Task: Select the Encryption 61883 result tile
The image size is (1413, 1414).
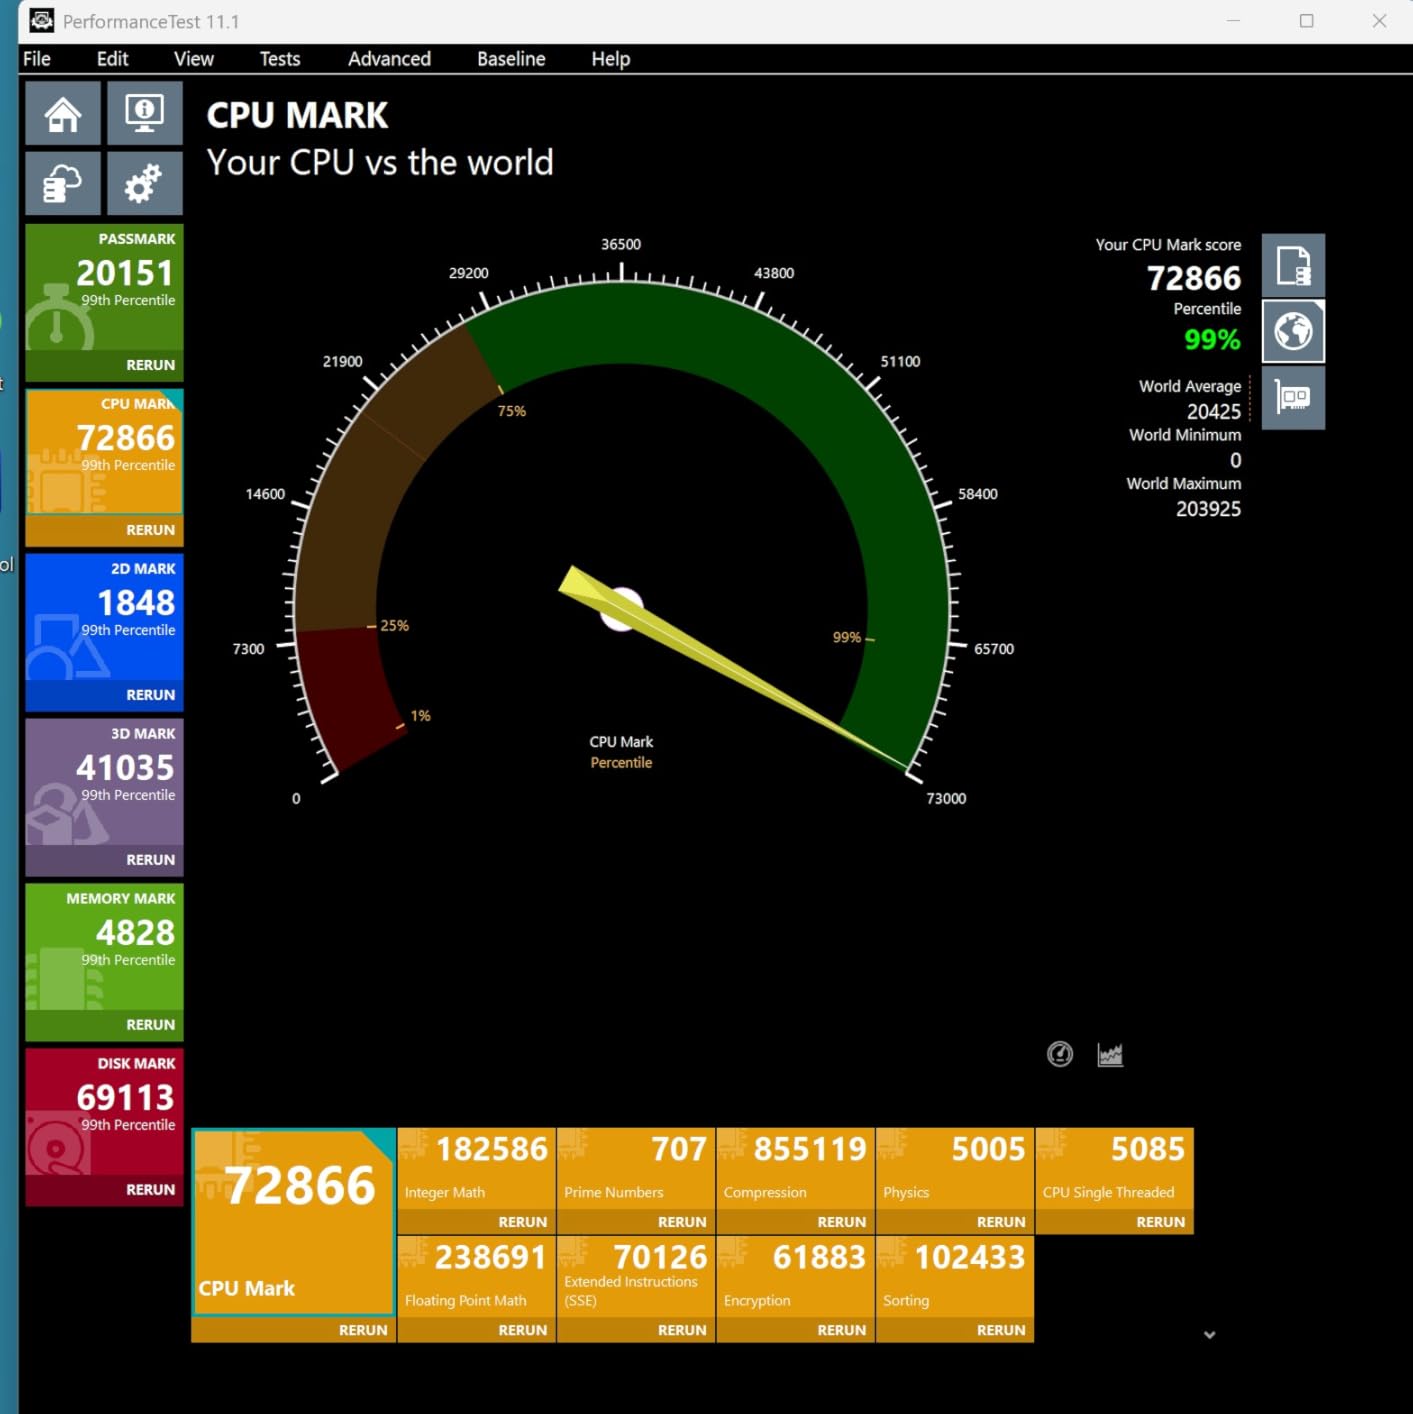Action: (x=796, y=1277)
